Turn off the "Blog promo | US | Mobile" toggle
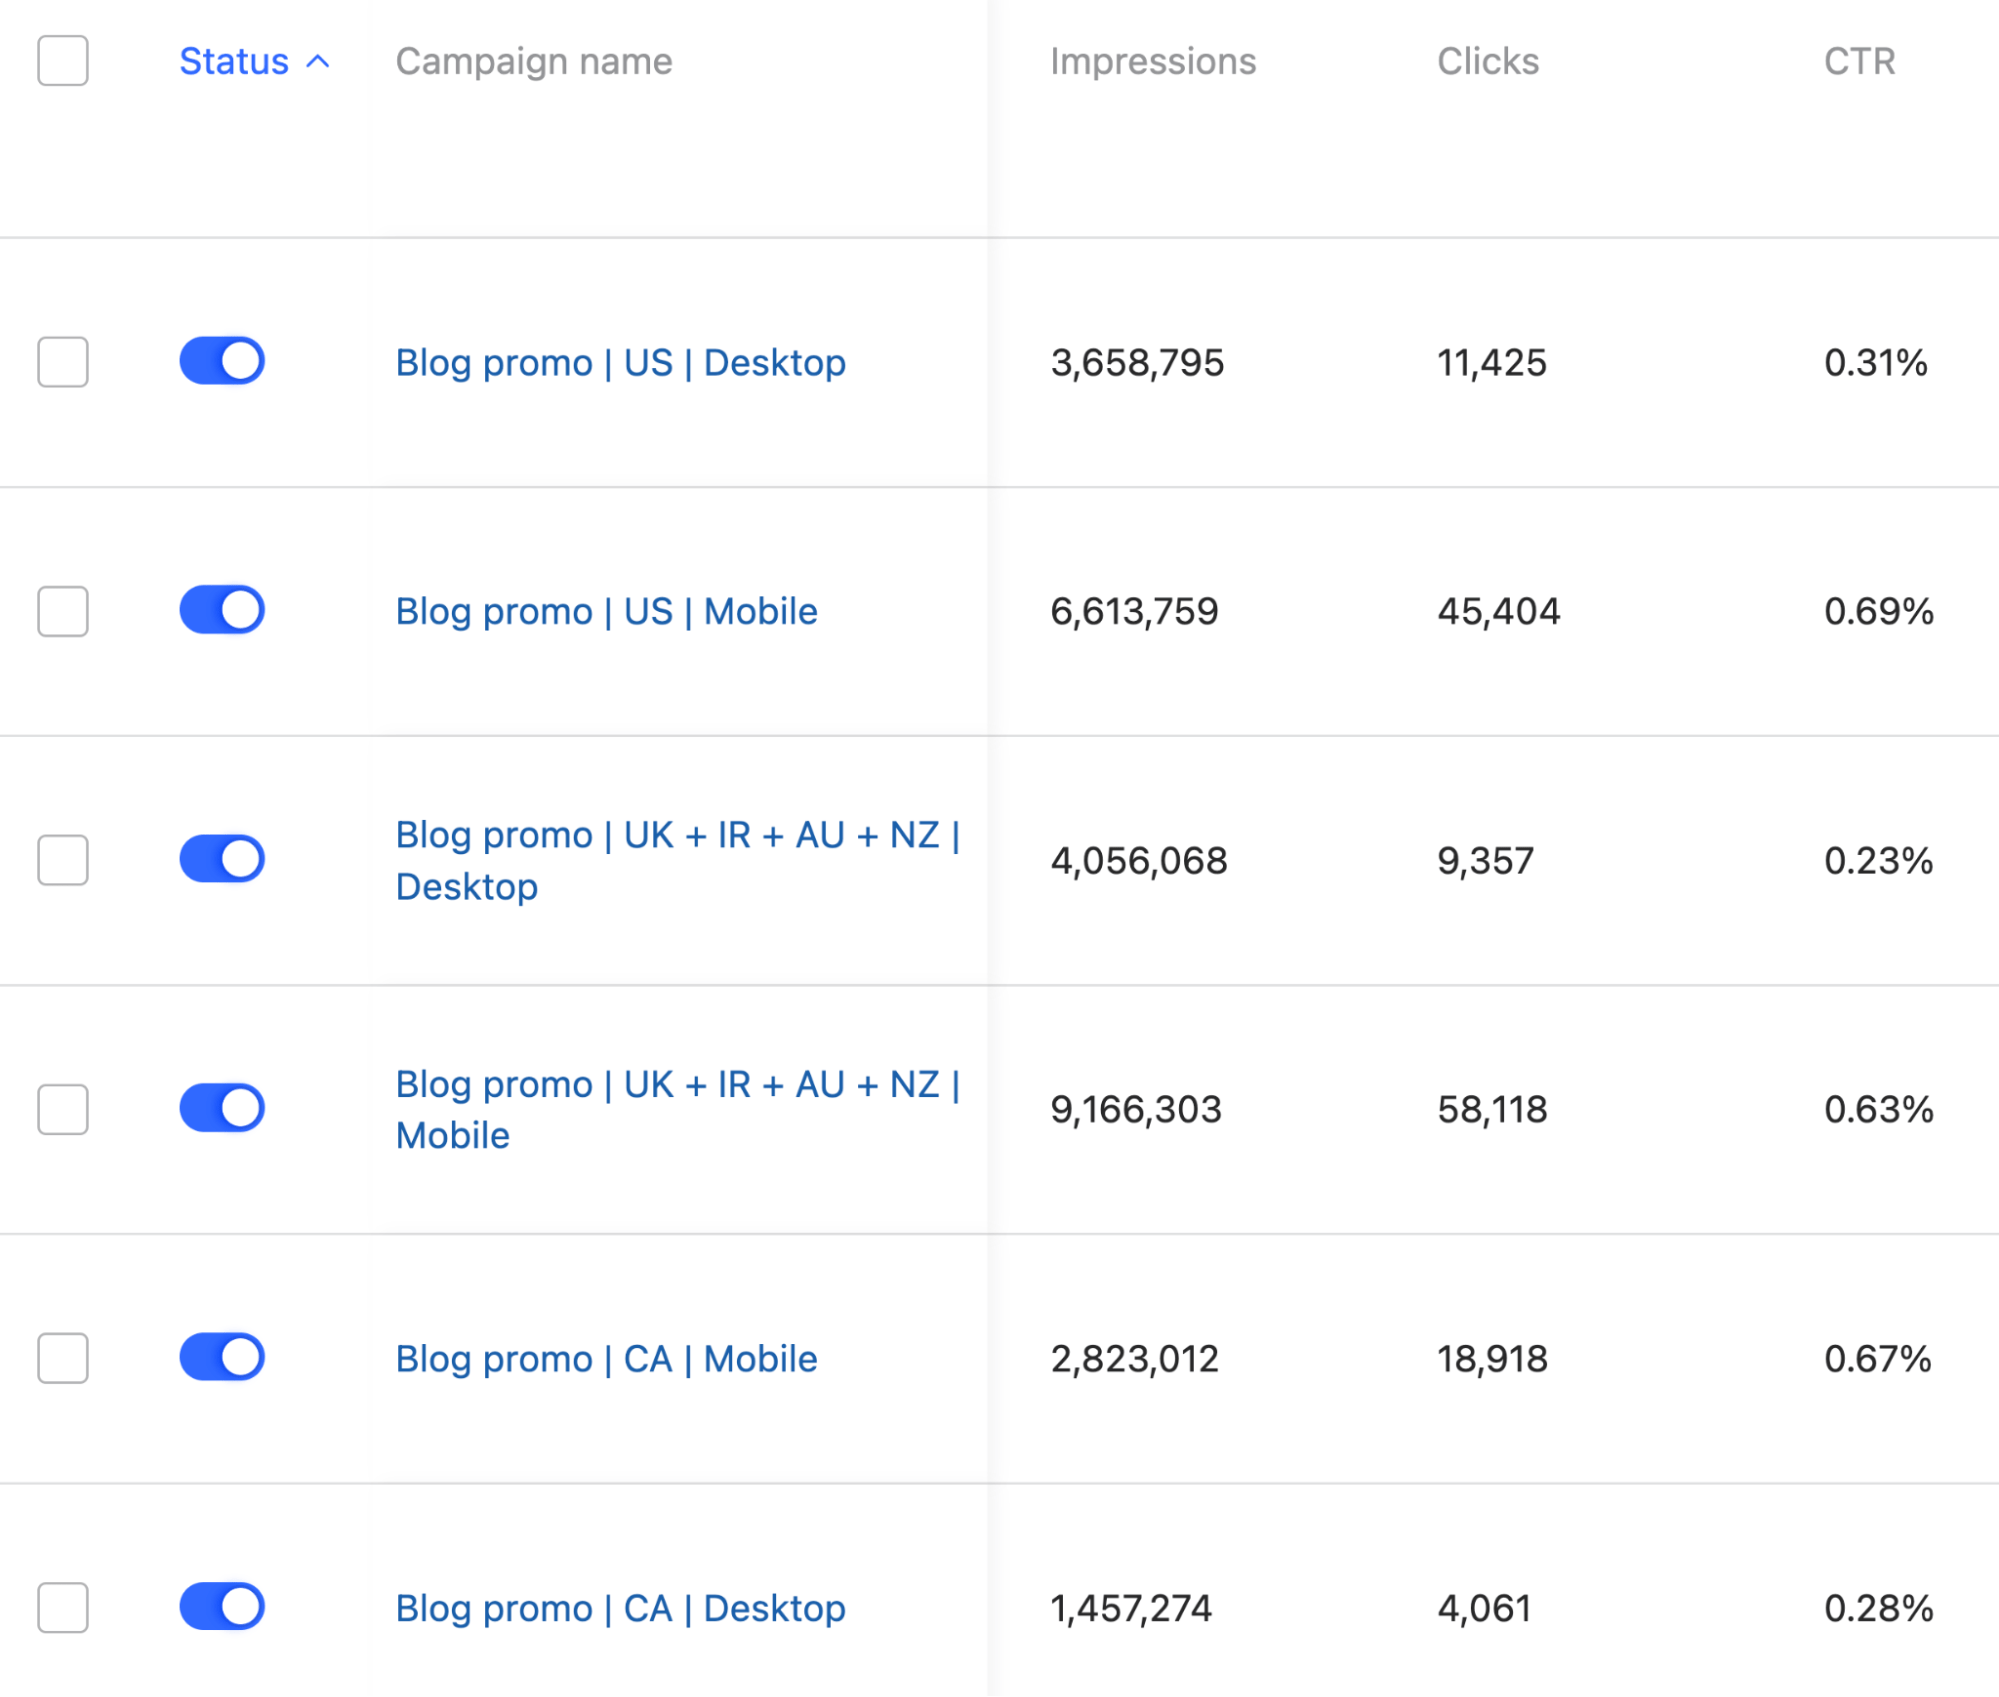The image size is (1999, 1697). pos(222,609)
